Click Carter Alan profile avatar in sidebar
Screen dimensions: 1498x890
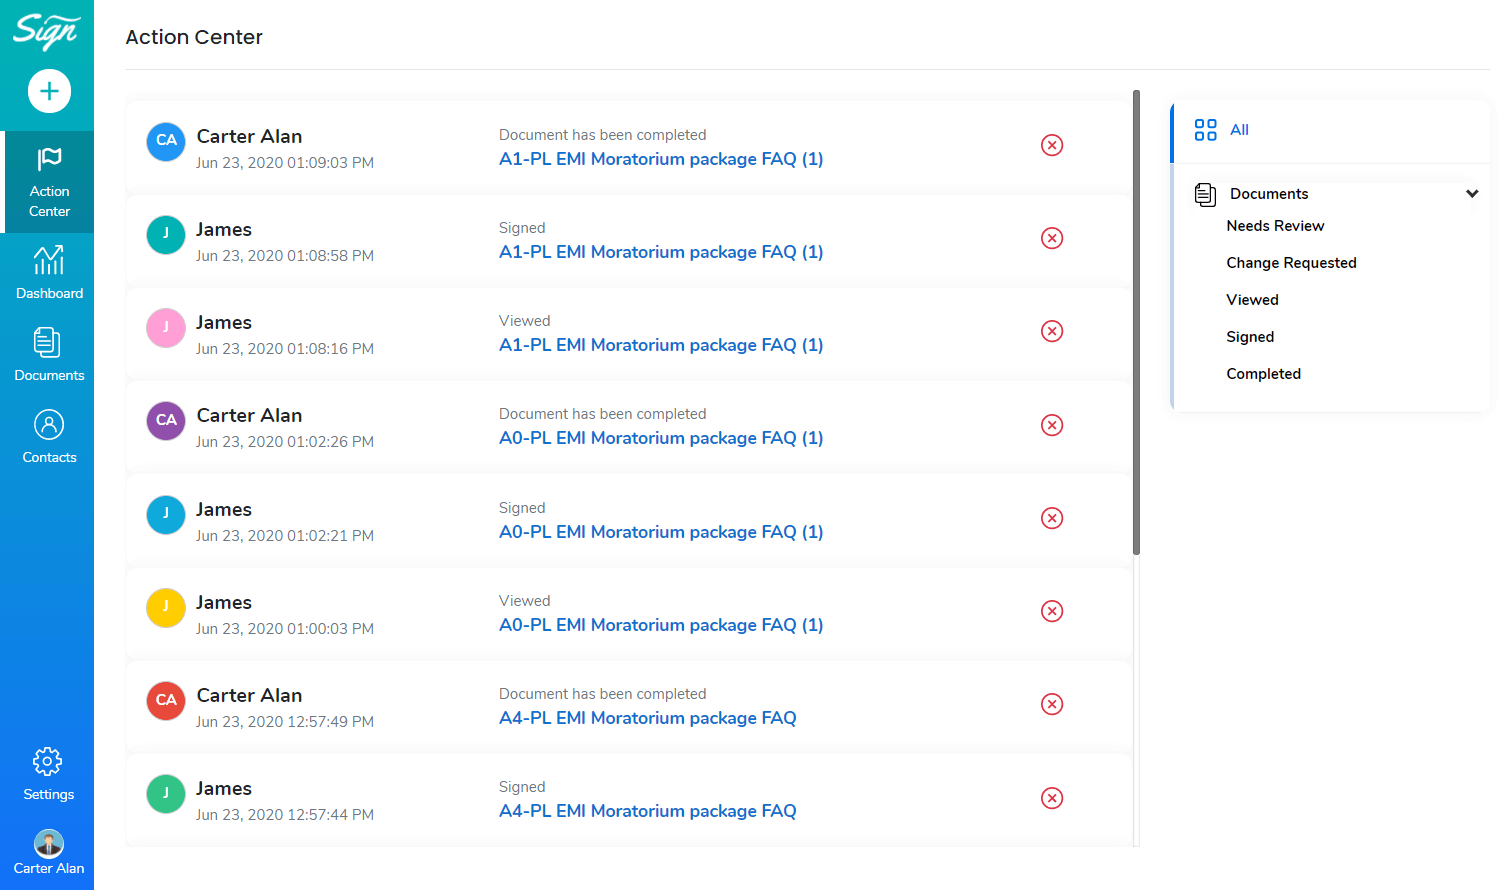point(49,843)
